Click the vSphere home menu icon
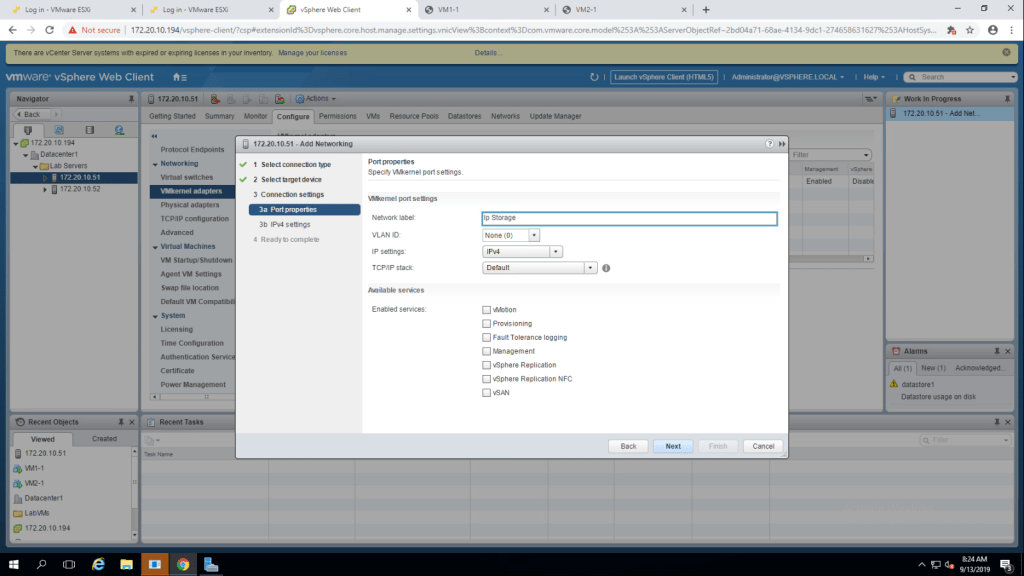This screenshot has width=1024, height=576. [x=179, y=77]
